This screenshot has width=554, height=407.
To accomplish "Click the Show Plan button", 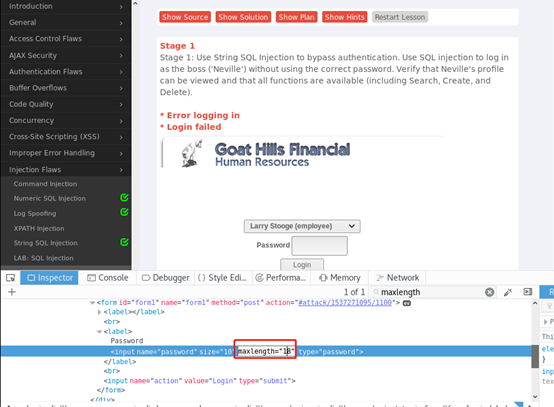I will point(296,17).
